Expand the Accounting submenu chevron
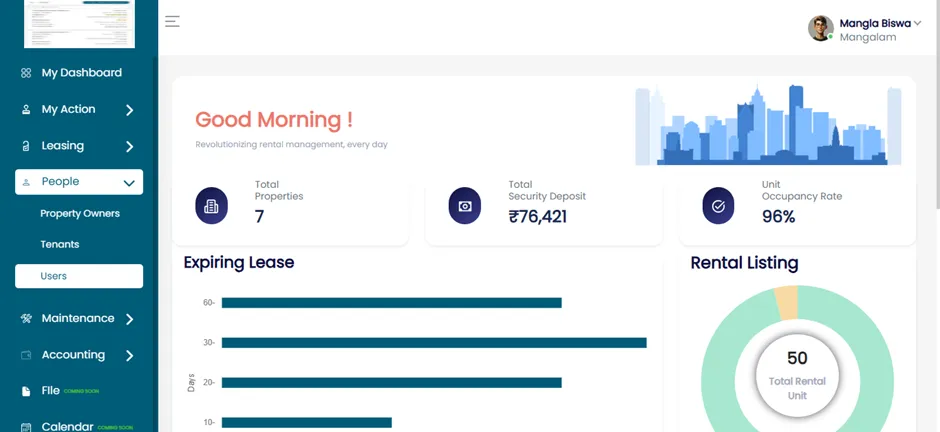 (129, 356)
